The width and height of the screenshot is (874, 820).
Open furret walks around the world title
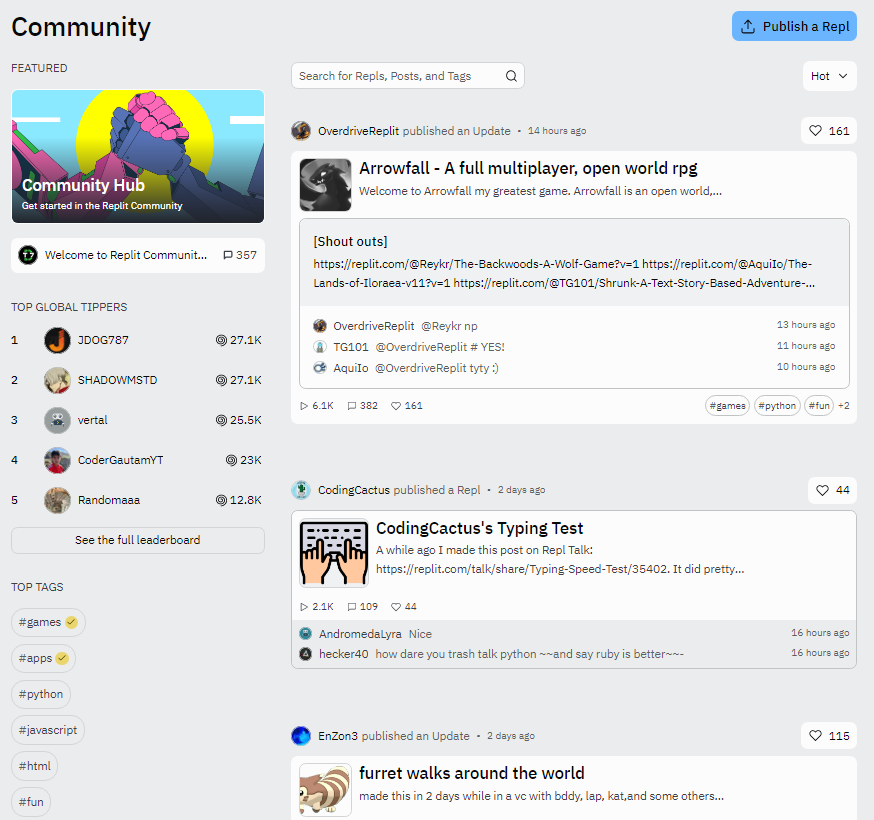(472, 773)
